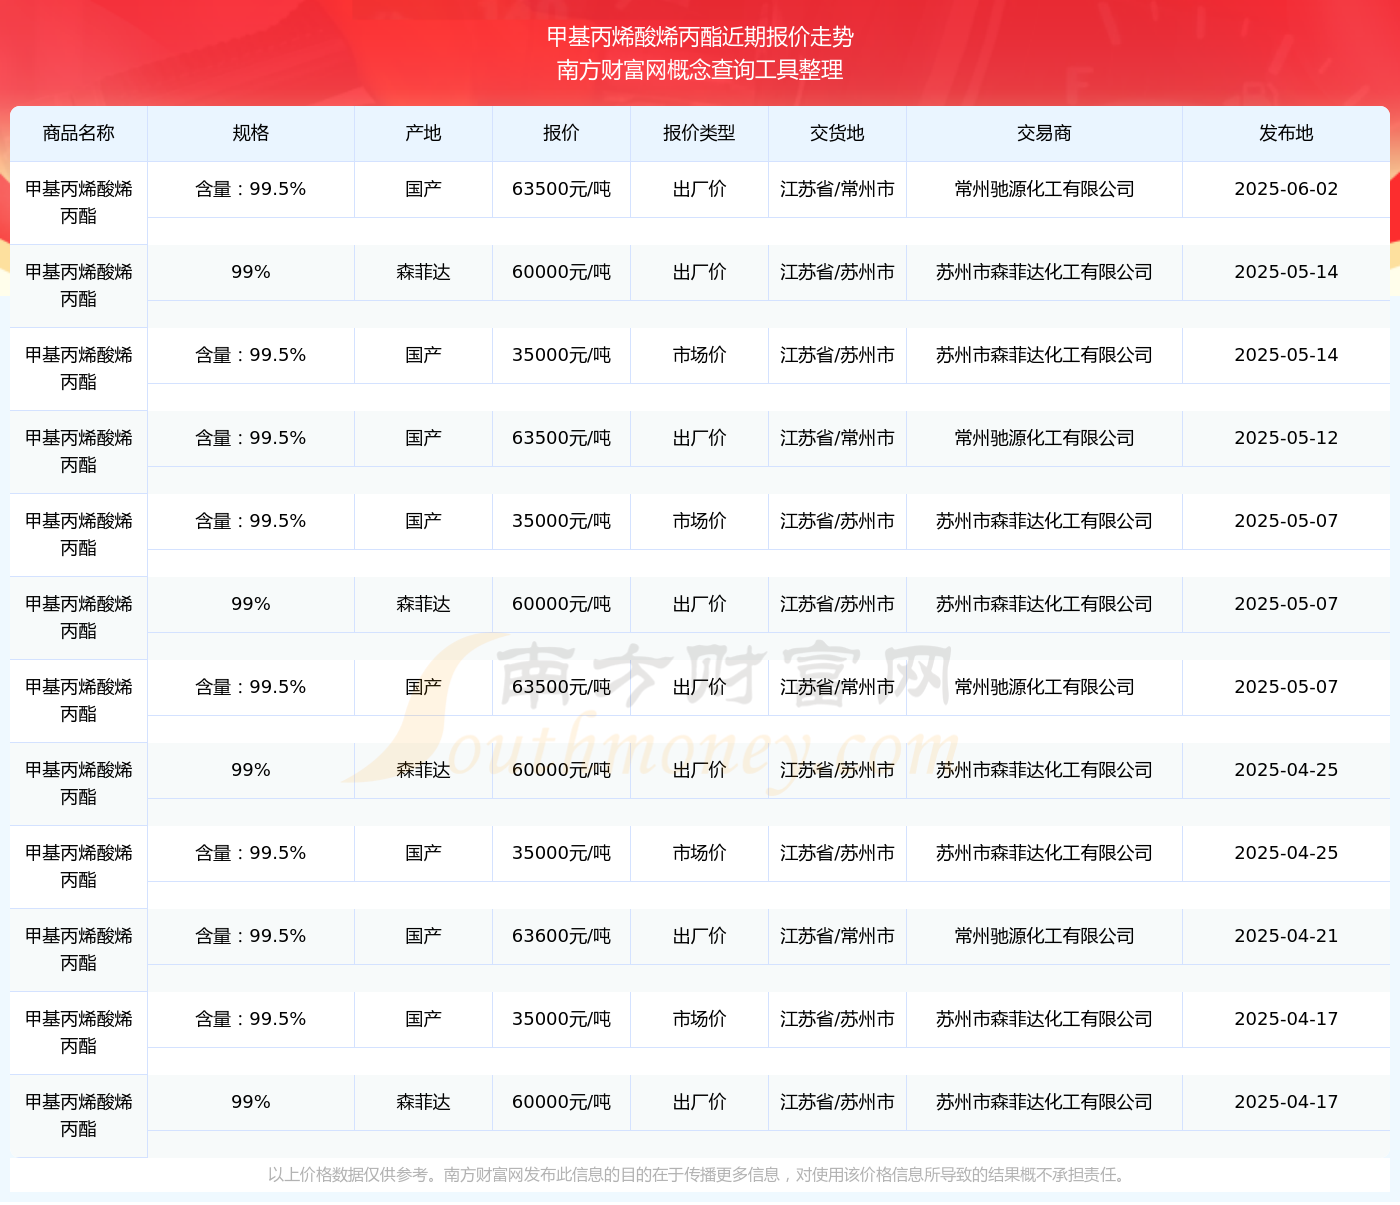Image resolution: width=1400 pixels, height=1205 pixels.
Task: Click 甲基丙烯酸烯丙酯 in the 2025-05-12 row
Action: [x=78, y=451]
